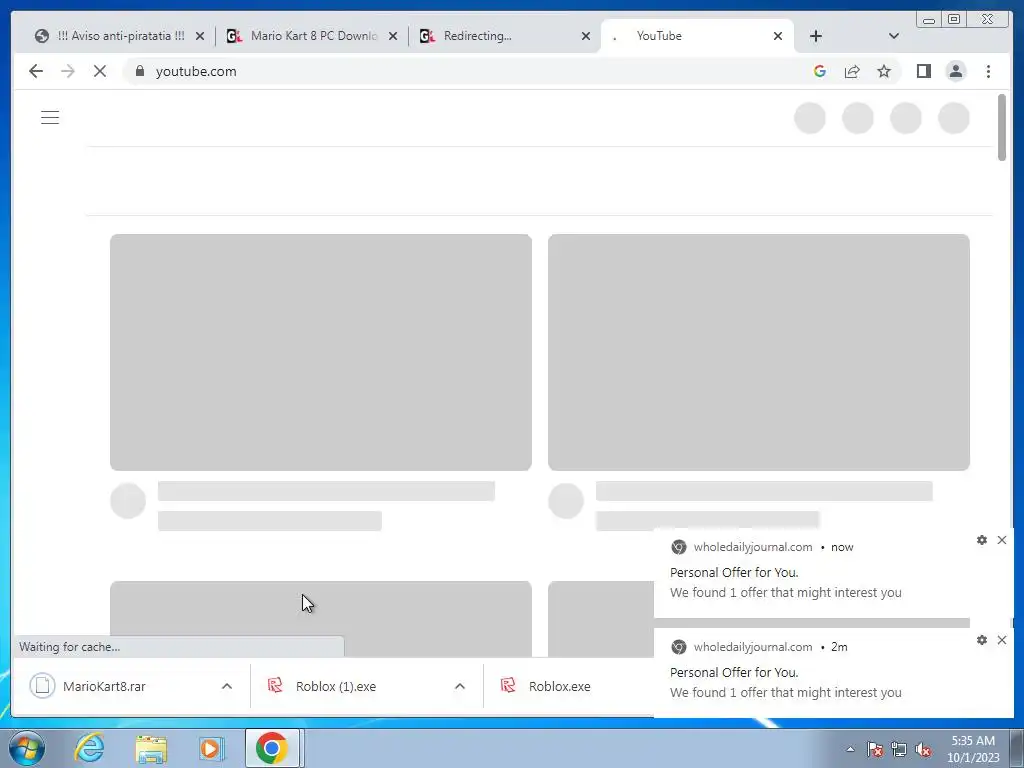Open the Action Center flag icon
The height and width of the screenshot is (768, 1024).
[875, 749]
